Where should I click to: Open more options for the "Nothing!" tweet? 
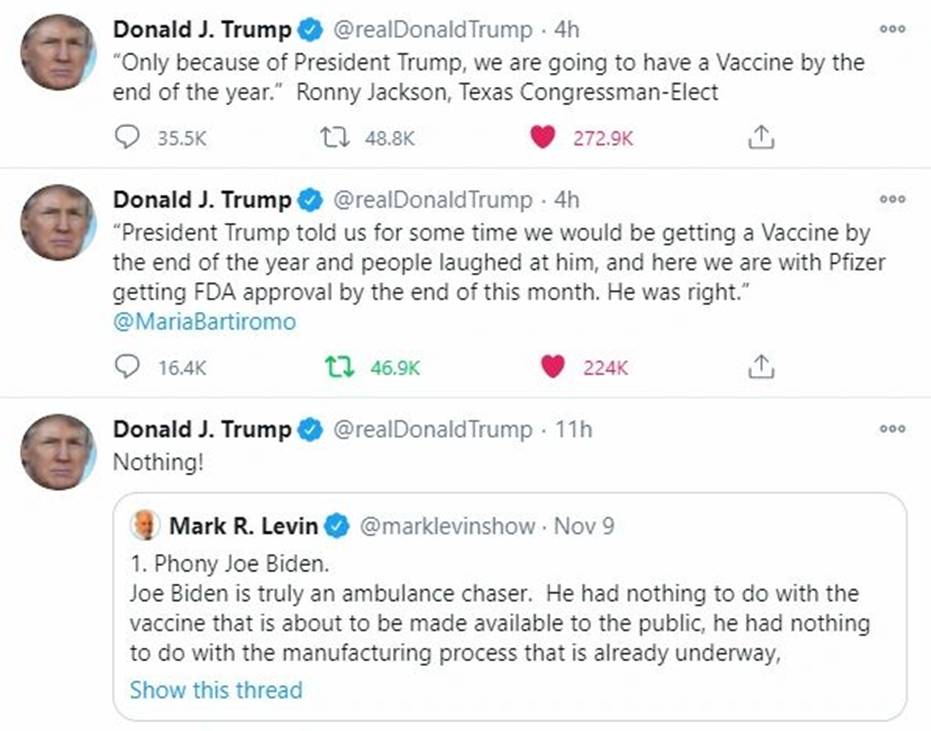[892, 429]
